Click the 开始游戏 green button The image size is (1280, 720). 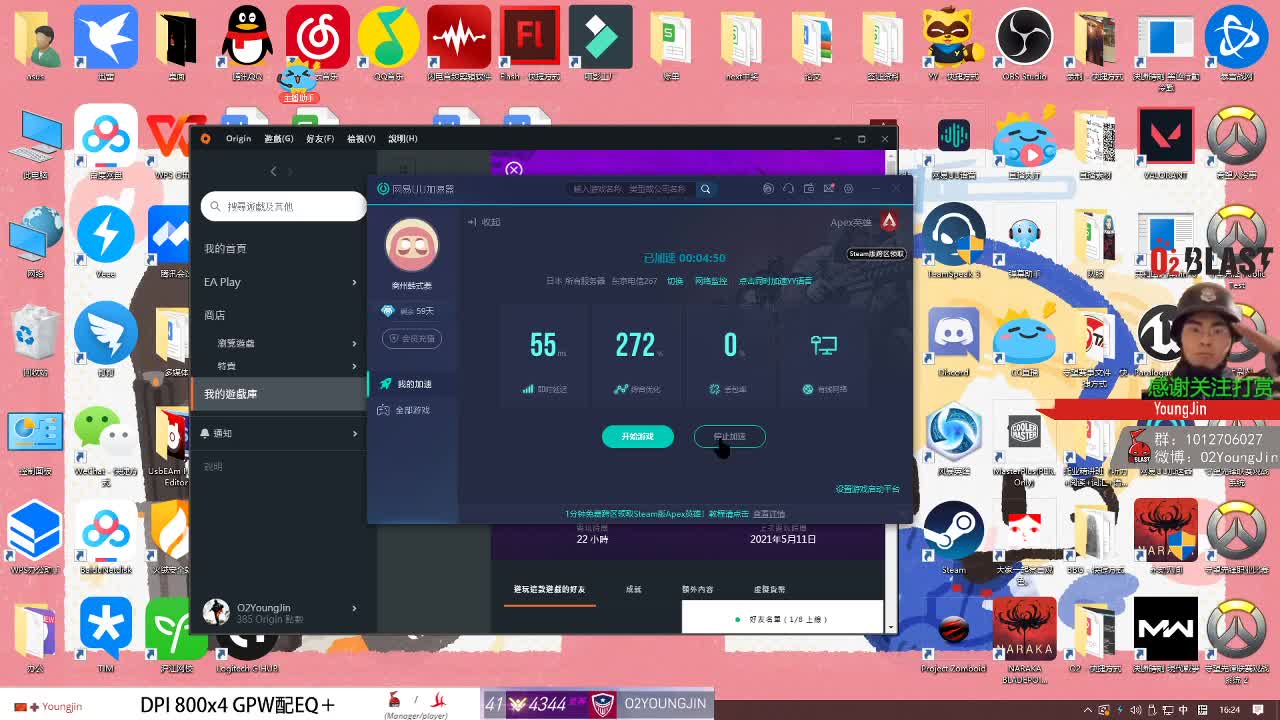[637, 436]
